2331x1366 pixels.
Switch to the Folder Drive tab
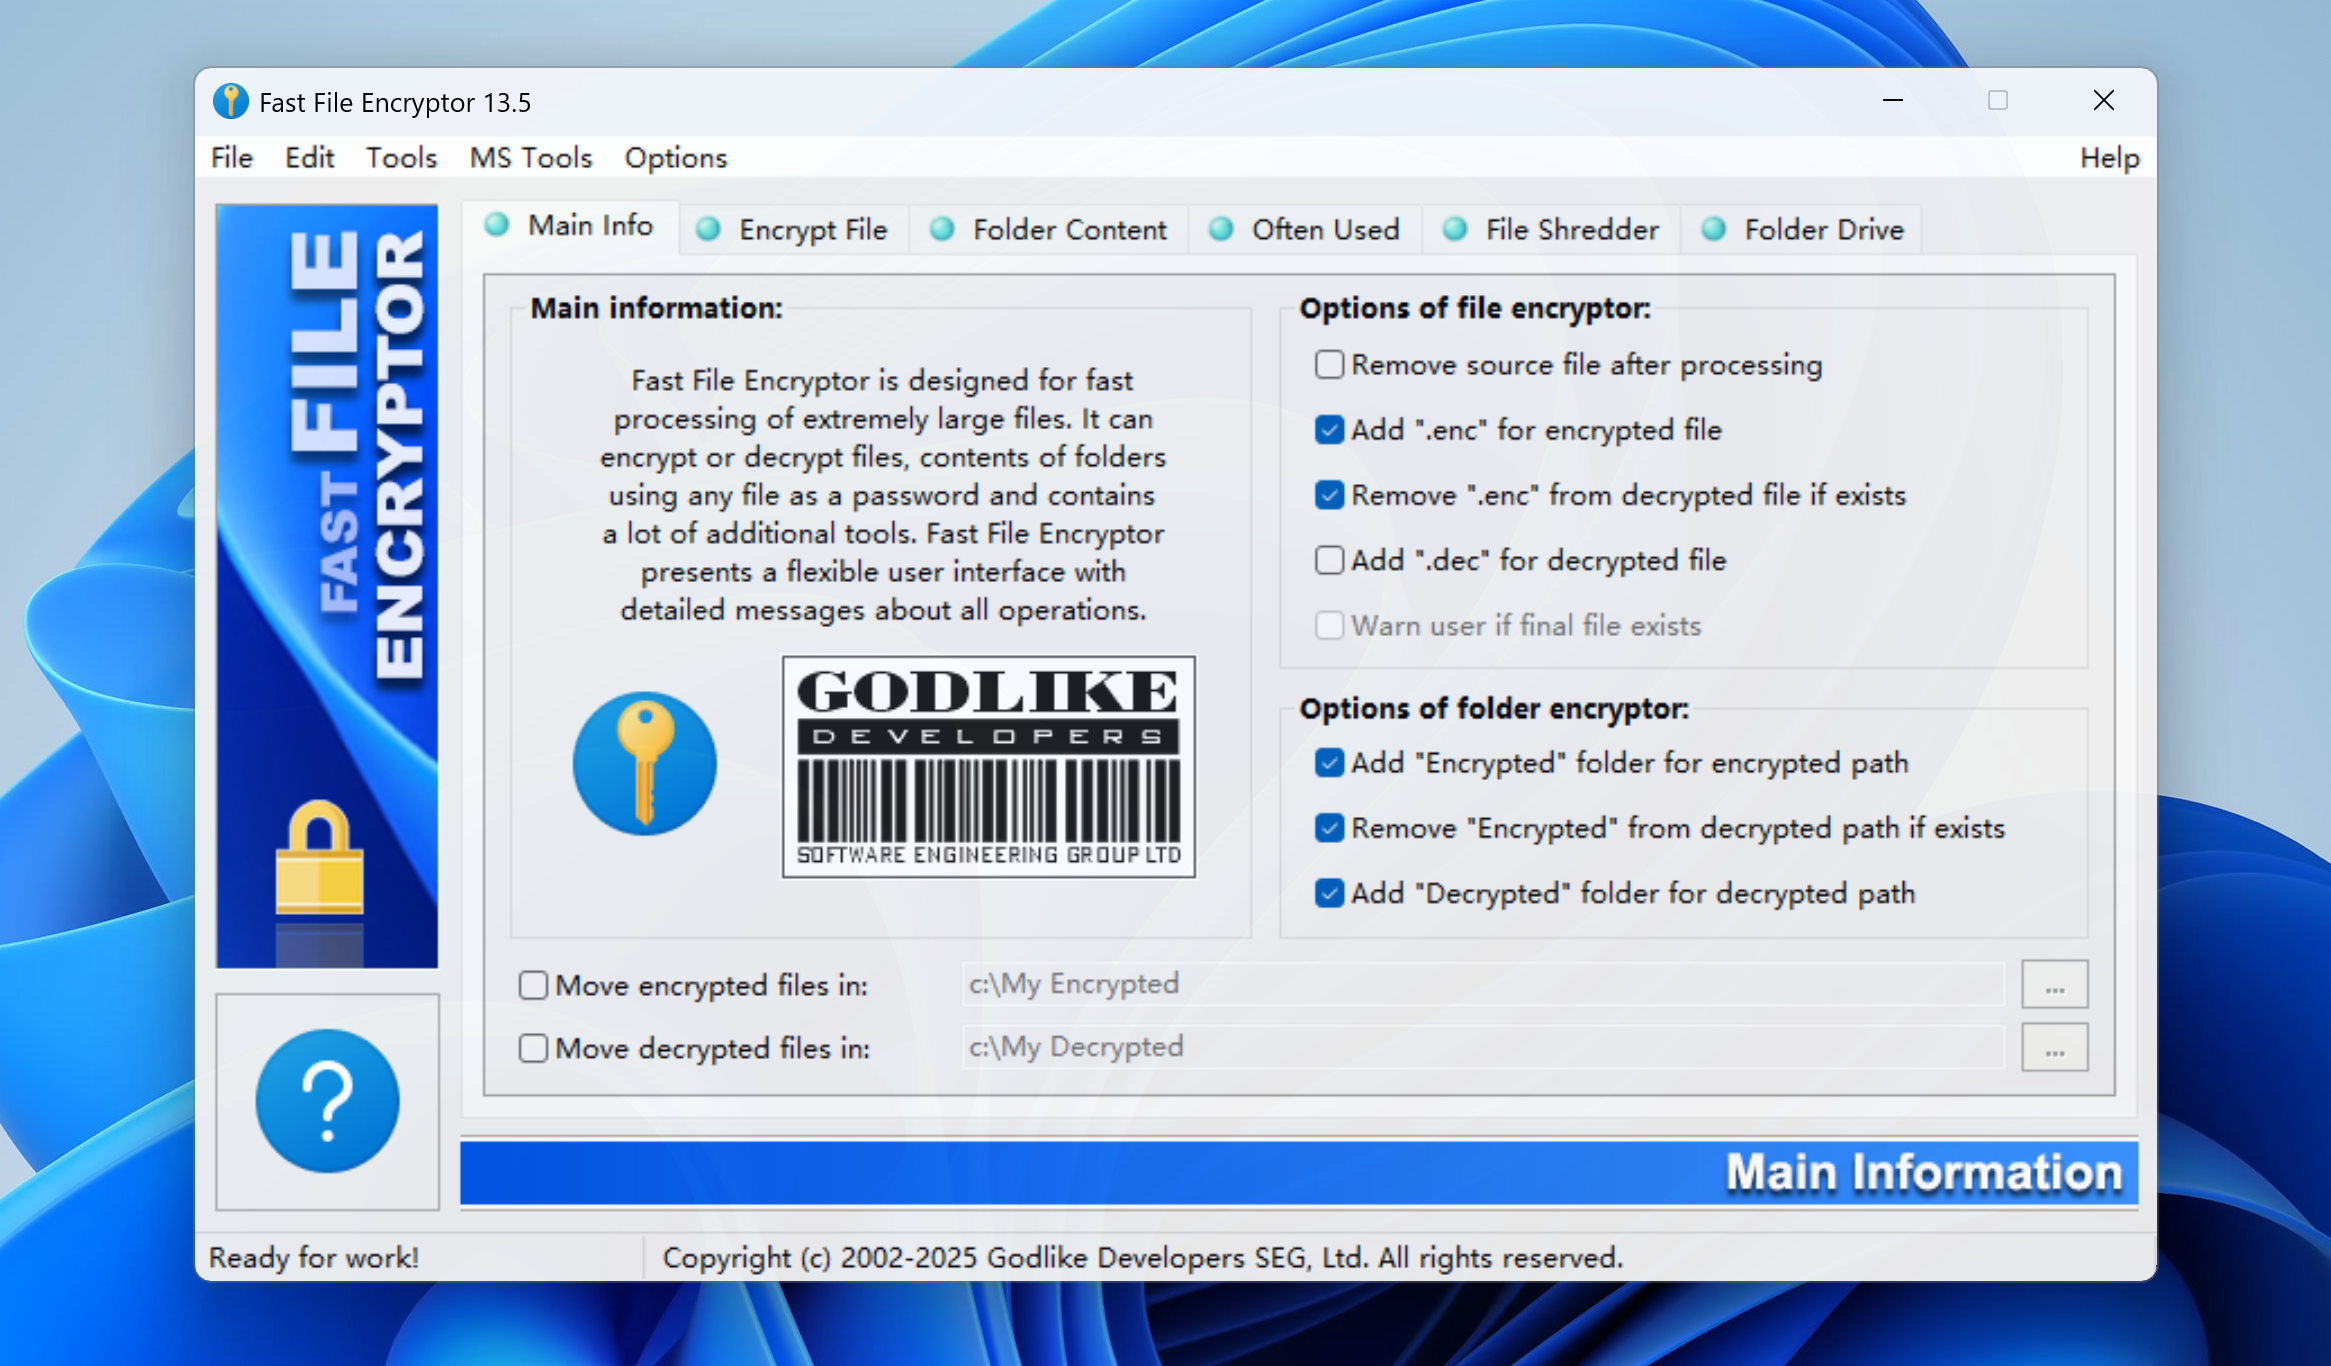click(1803, 230)
